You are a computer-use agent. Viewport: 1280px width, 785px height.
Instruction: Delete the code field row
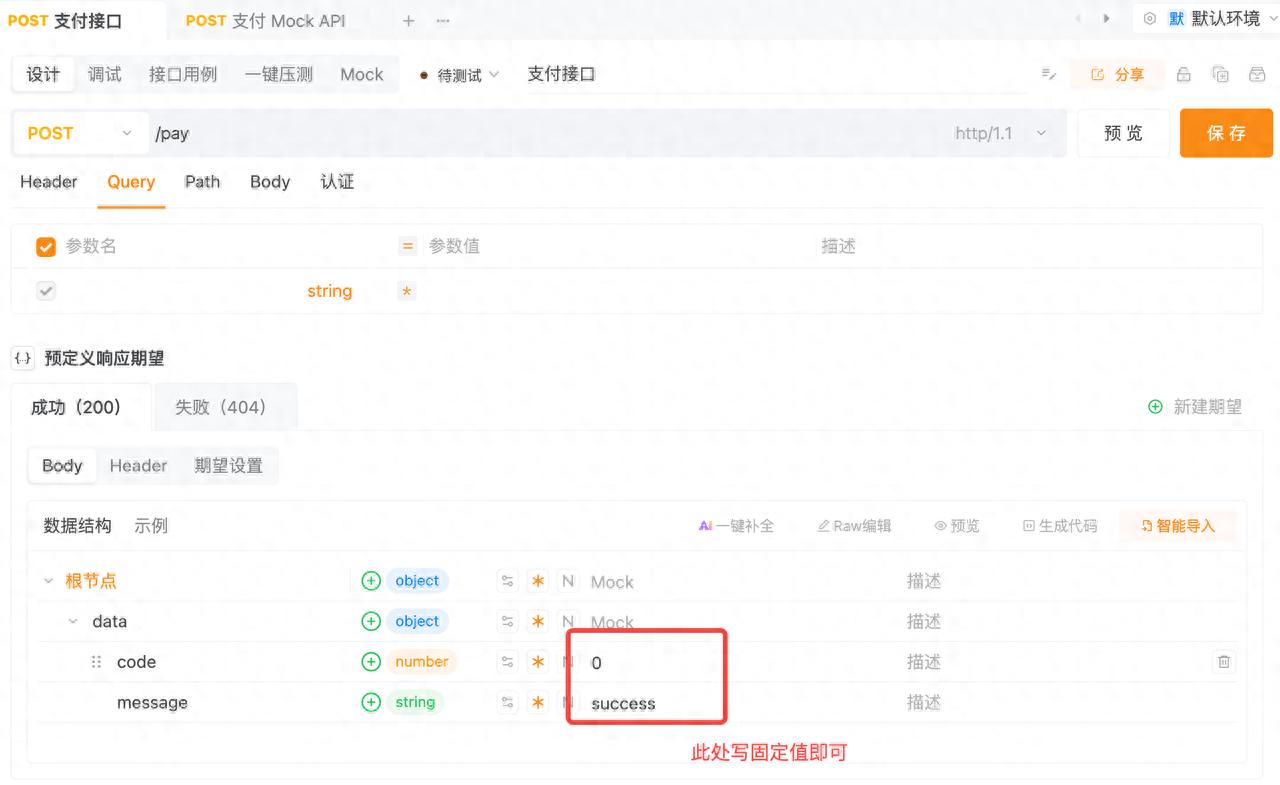[x=1224, y=662]
